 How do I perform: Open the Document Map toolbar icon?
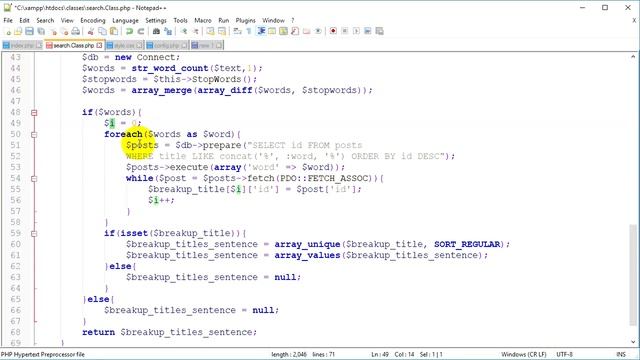click(x=283, y=31)
